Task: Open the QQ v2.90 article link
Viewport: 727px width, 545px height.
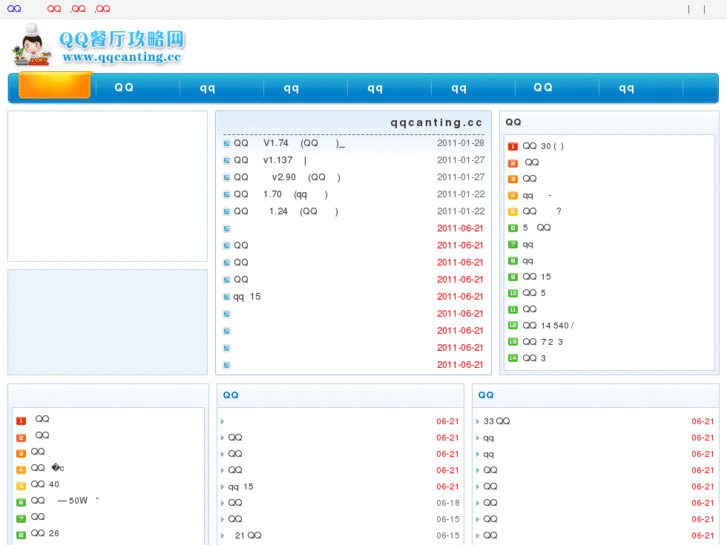Action: click(287, 178)
